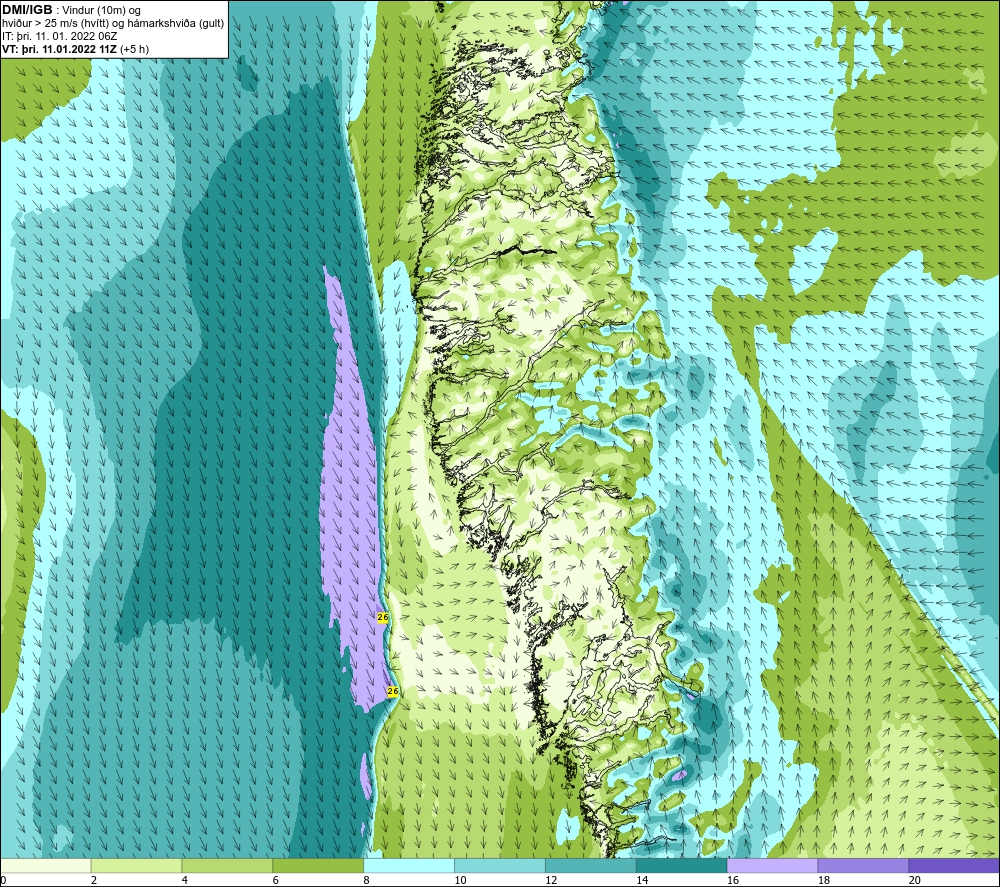Click the 0–2 m/s pale yellow legend swatch
Screen dimensions: 1000x887
coord(46,865)
